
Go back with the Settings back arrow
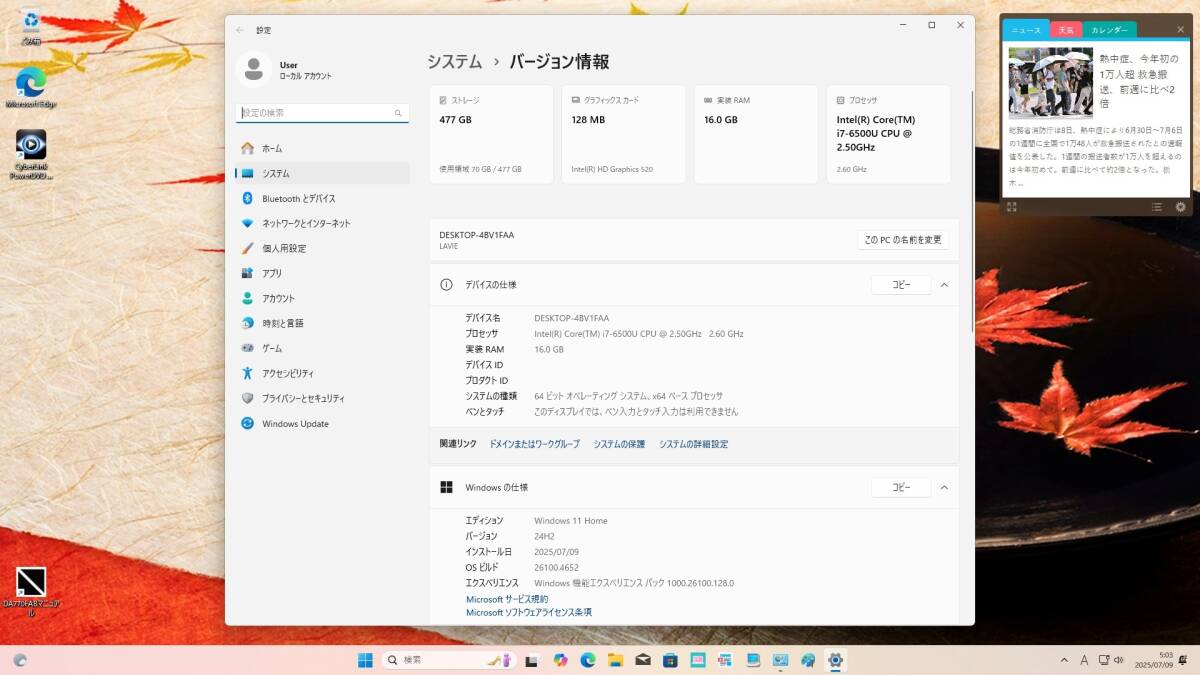pos(240,30)
